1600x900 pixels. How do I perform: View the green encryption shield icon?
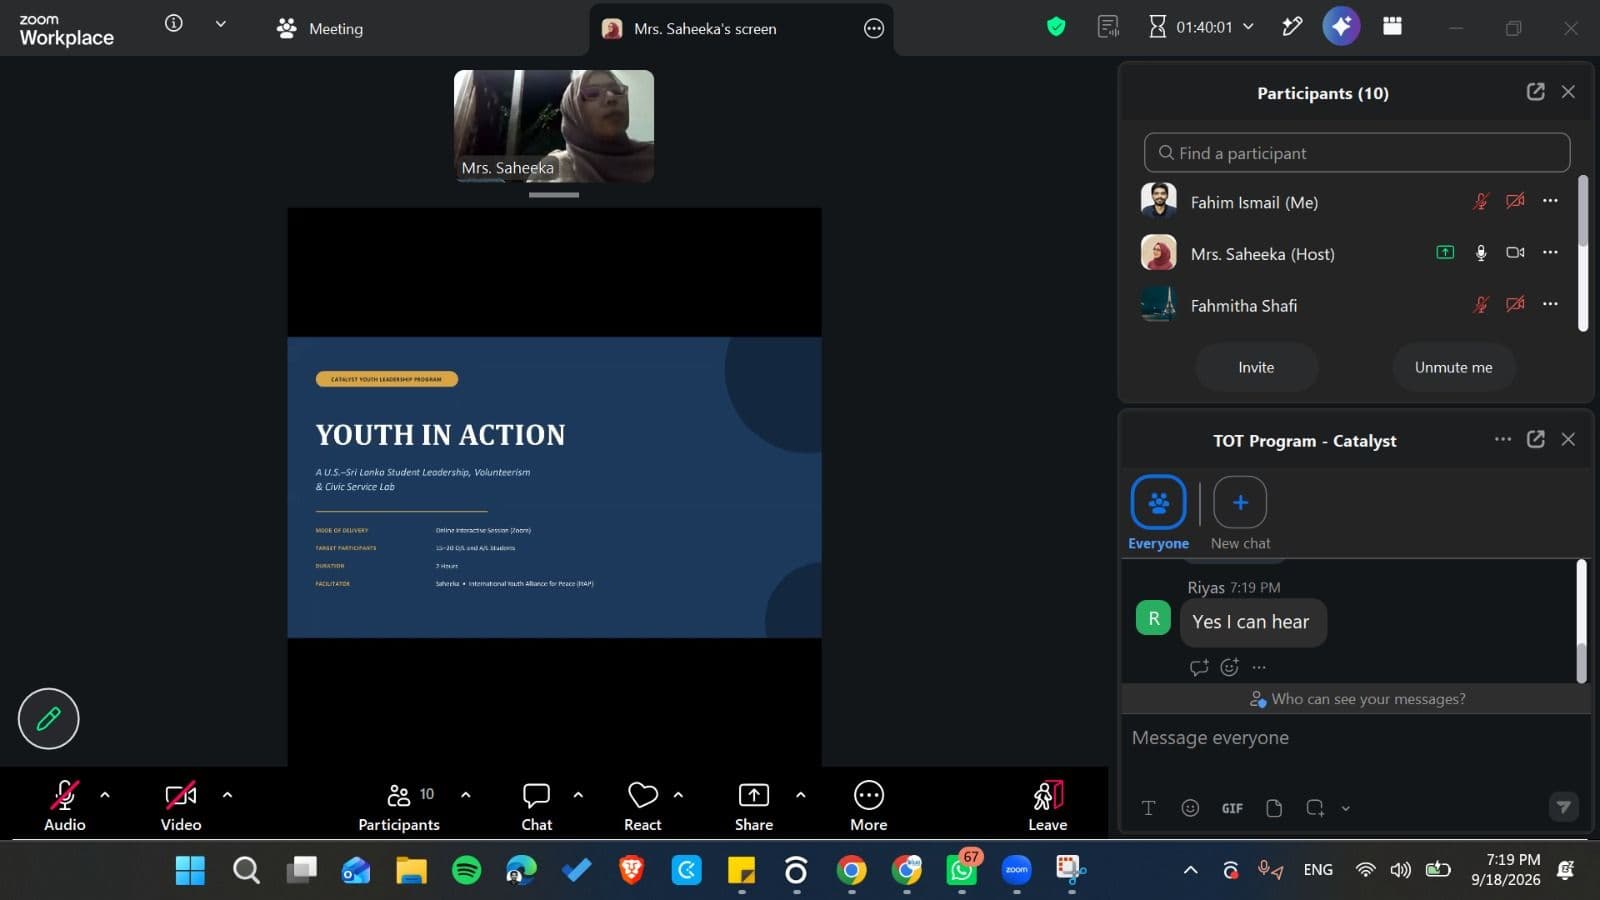(1056, 27)
